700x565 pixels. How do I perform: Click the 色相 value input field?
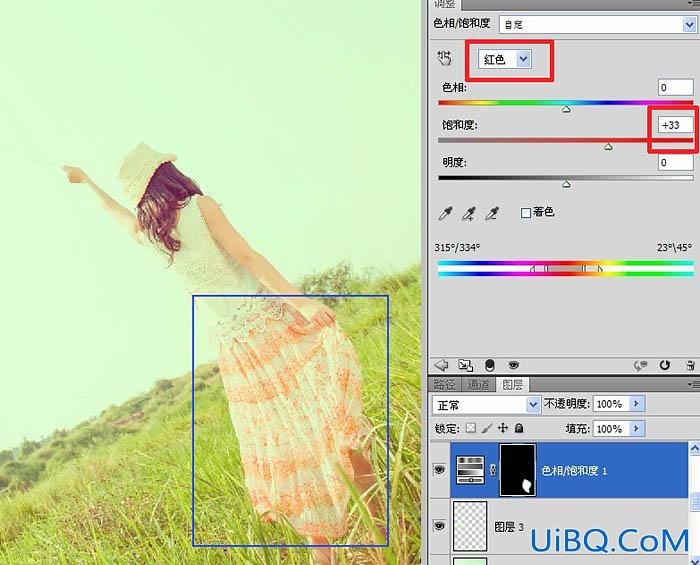click(x=675, y=87)
